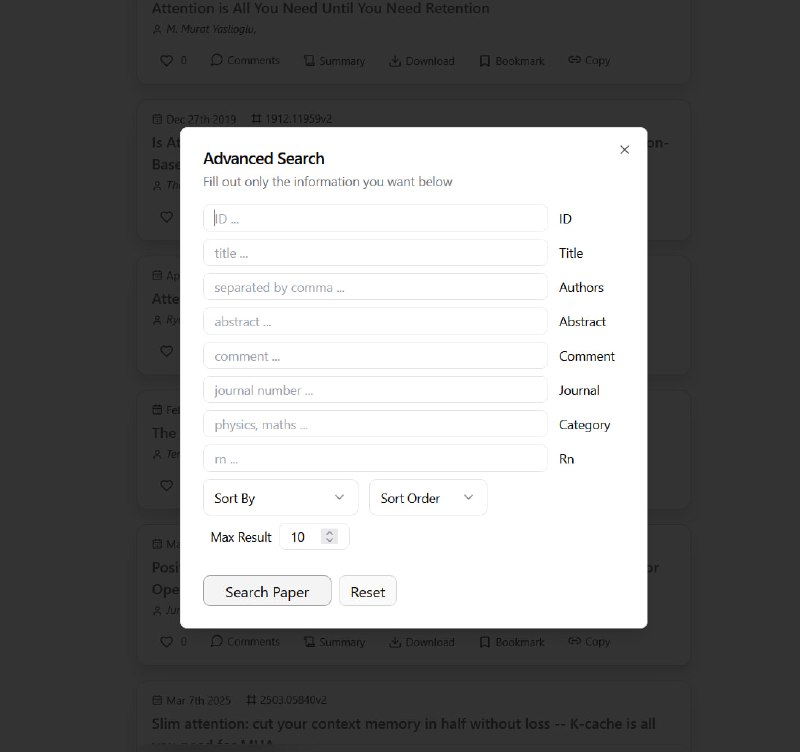This screenshot has width=800, height=752.
Task: Click the ID input field
Action: coord(375,218)
